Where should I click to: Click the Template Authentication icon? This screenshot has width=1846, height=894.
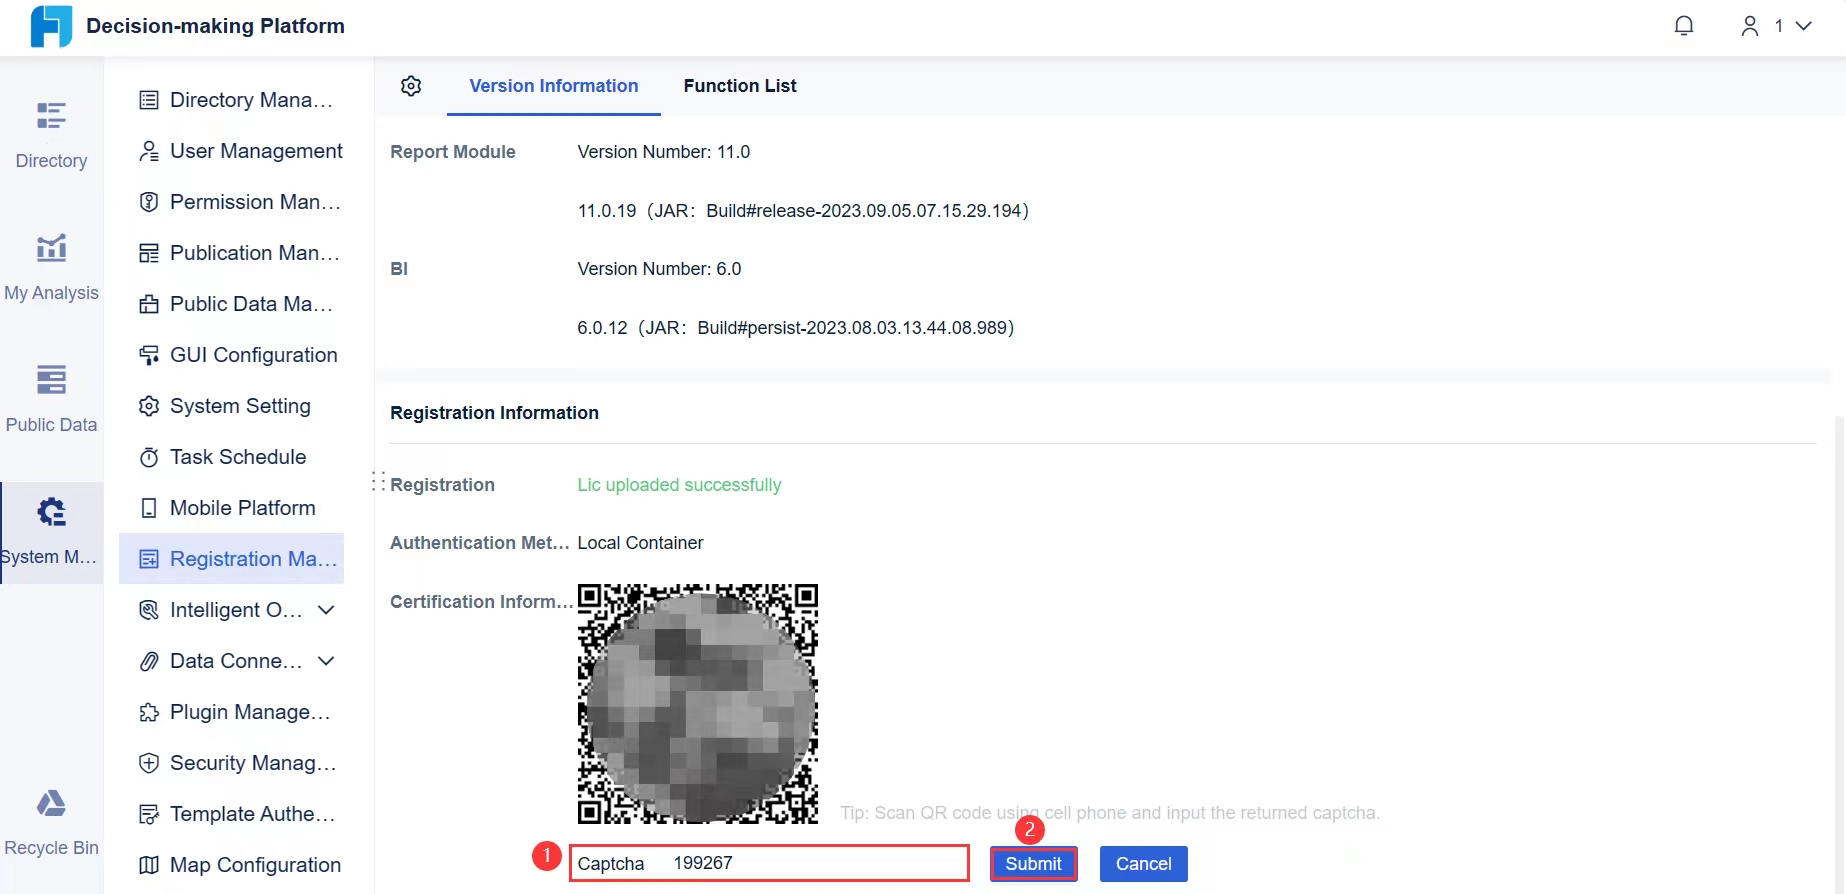(x=149, y=814)
